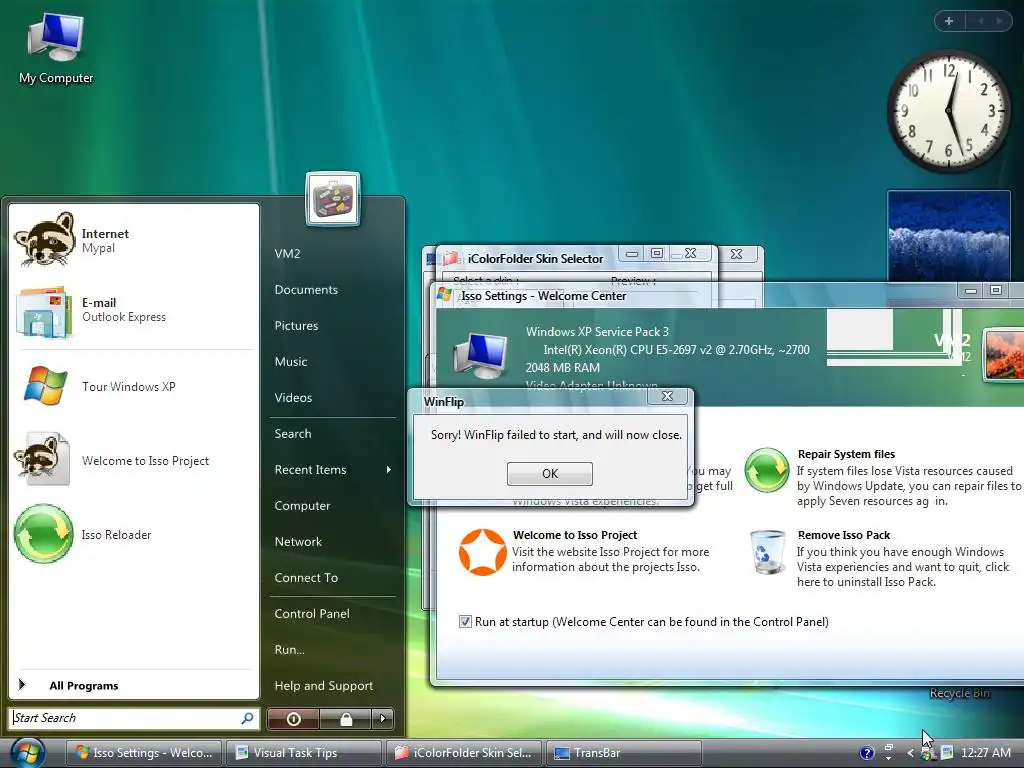Click Repair System files link
The image size is (1024, 768).
(846, 454)
